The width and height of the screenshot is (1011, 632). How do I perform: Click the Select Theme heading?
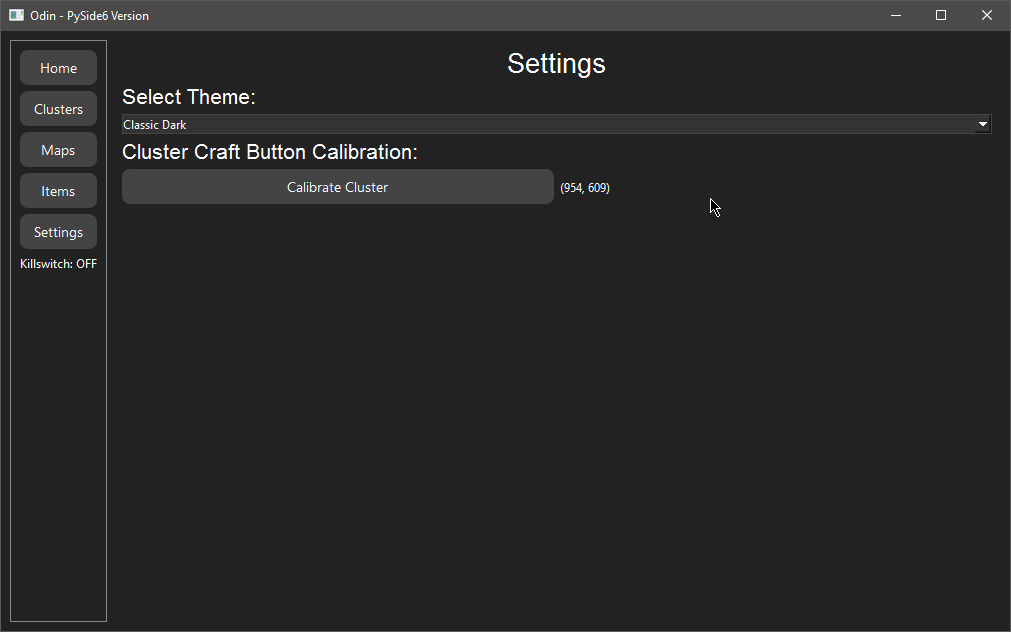pos(188,97)
